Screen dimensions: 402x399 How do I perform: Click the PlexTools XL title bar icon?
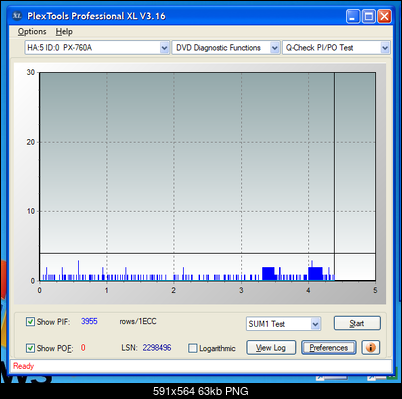pos(17,15)
